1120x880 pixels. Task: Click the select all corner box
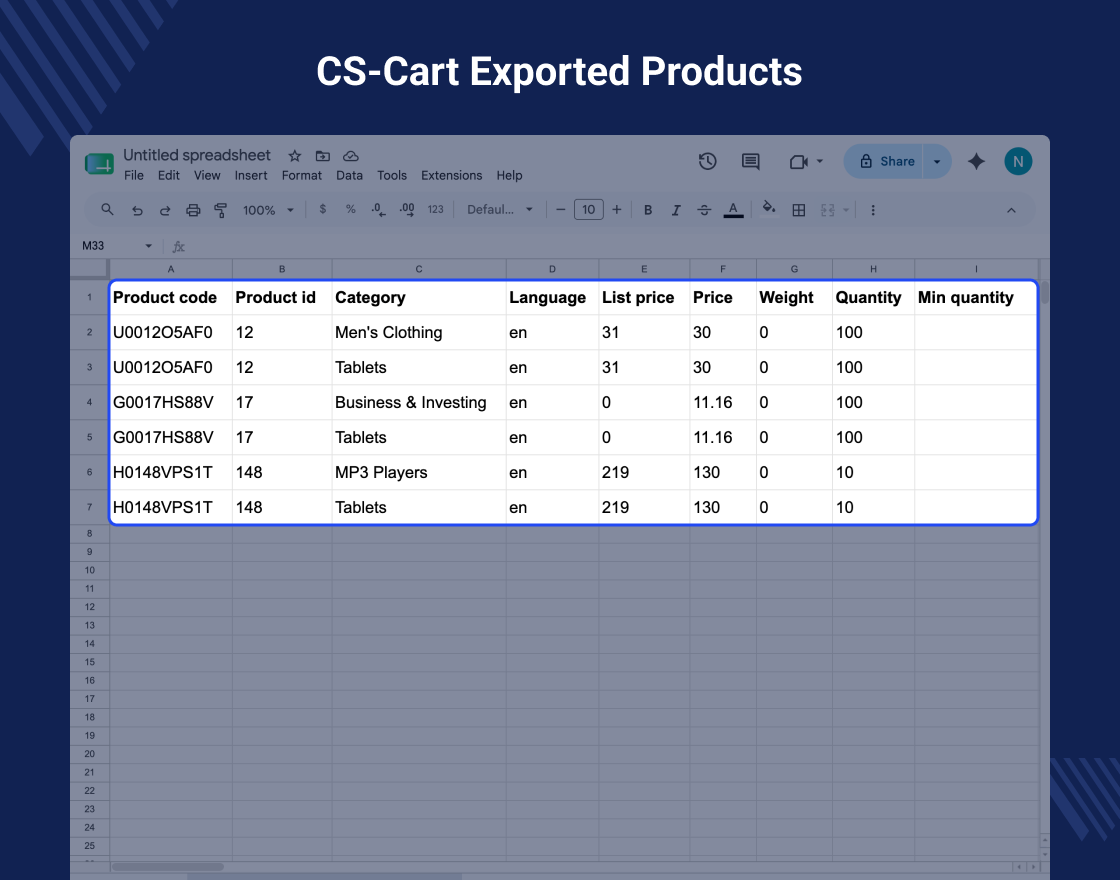pos(89,269)
